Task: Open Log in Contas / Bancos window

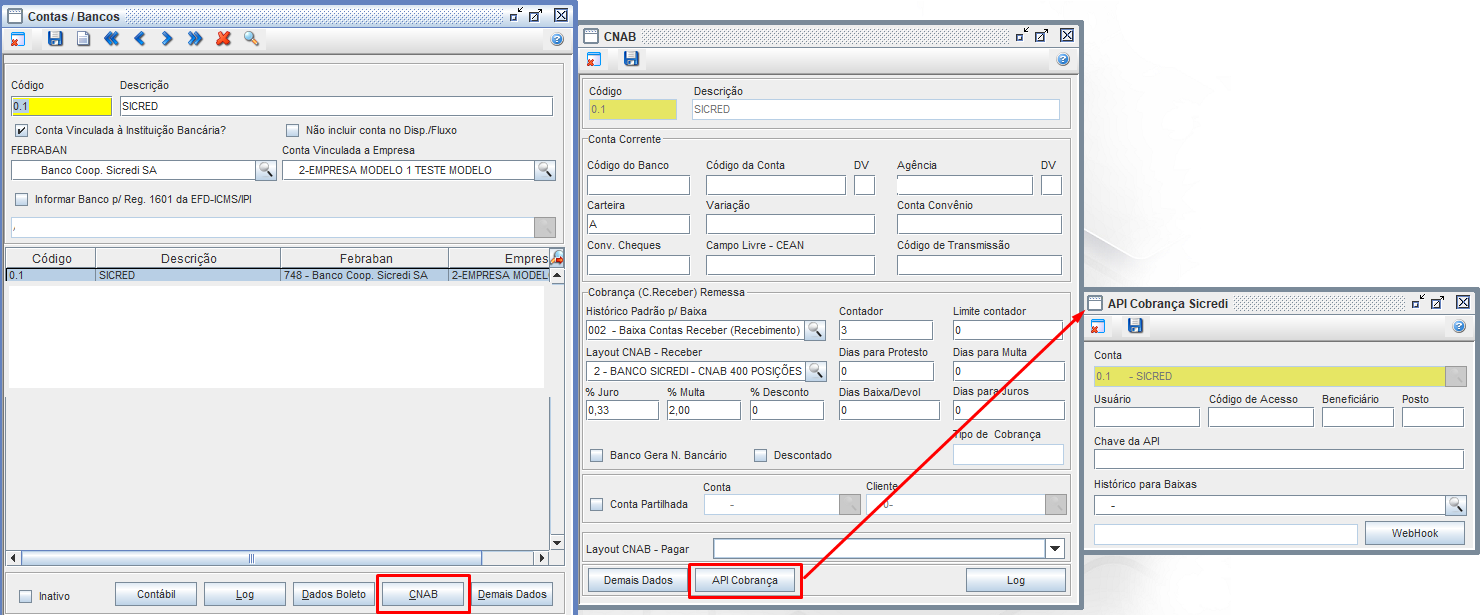Action: [245, 594]
